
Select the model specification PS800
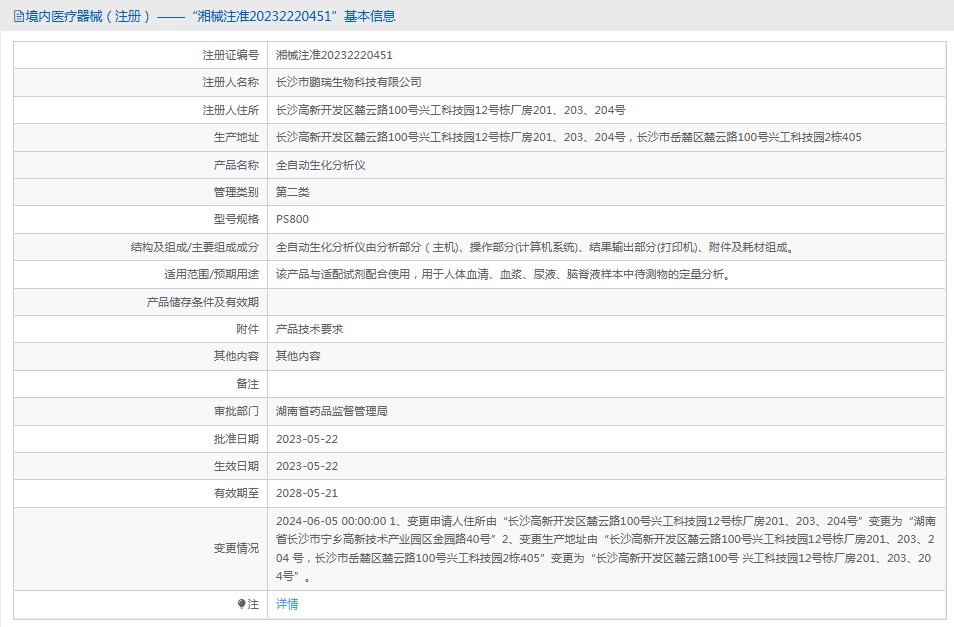(292, 219)
